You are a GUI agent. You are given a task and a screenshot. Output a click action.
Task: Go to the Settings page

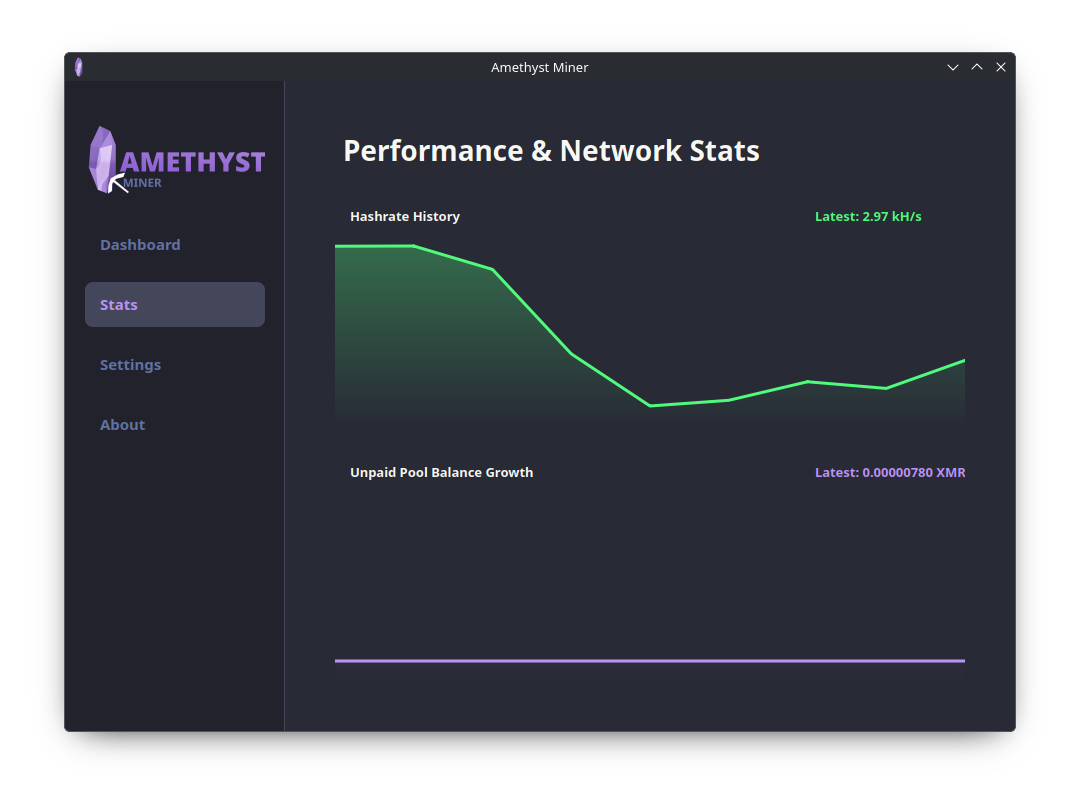pos(130,364)
